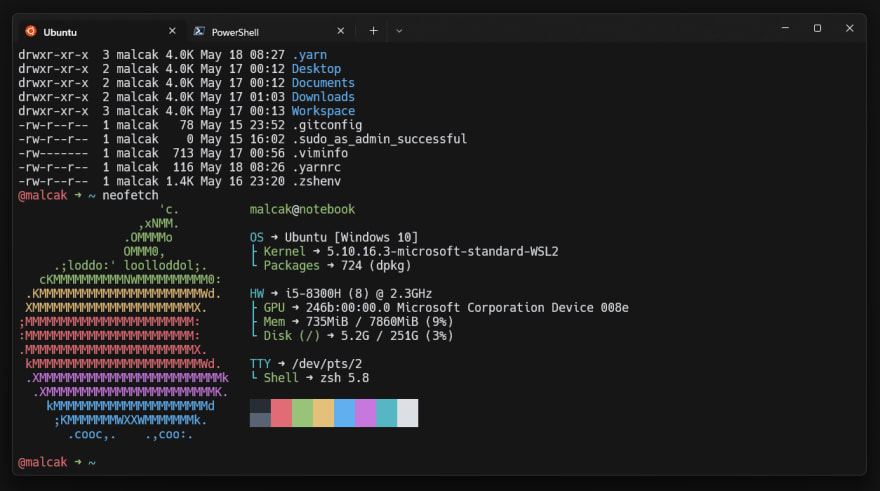Click the Documents directory name

(323, 83)
